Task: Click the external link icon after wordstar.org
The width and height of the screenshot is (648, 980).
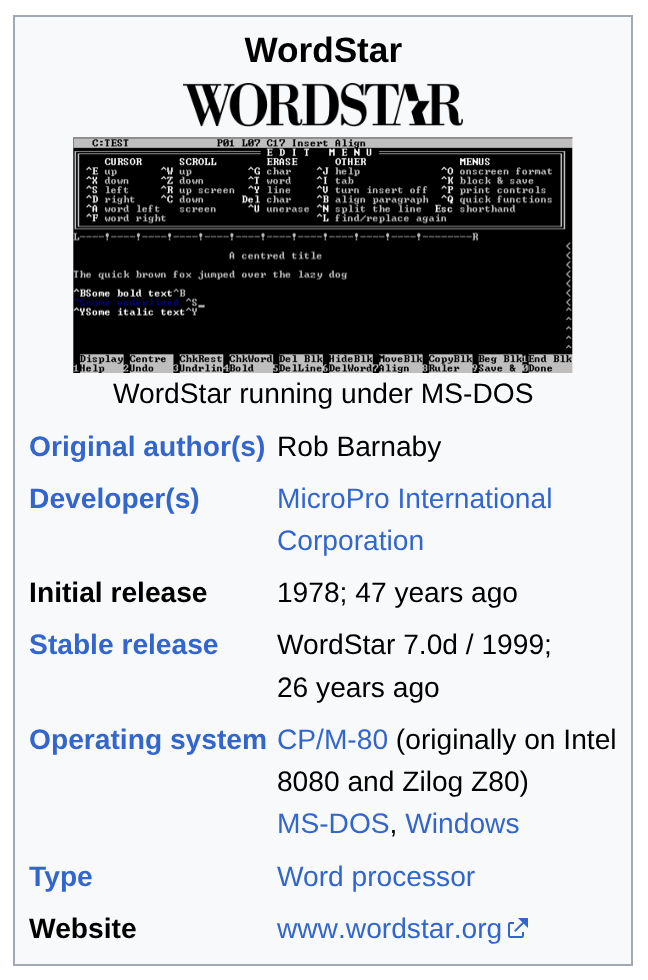Action: point(518,928)
